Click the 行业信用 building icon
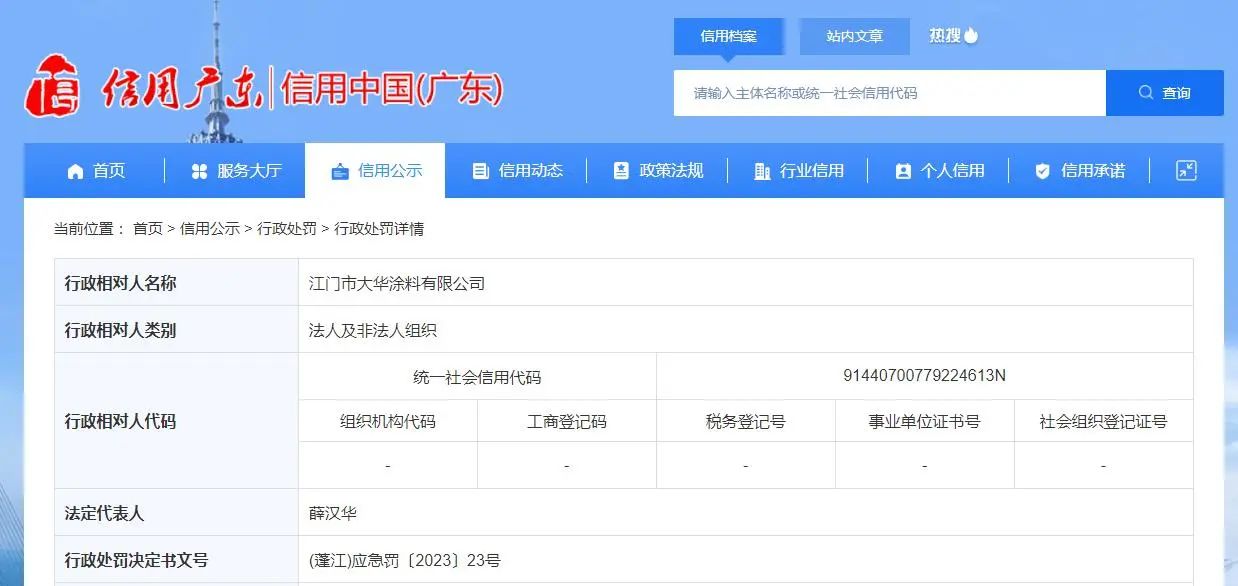Image resolution: width=1238 pixels, height=586 pixels. coord(762,170)
